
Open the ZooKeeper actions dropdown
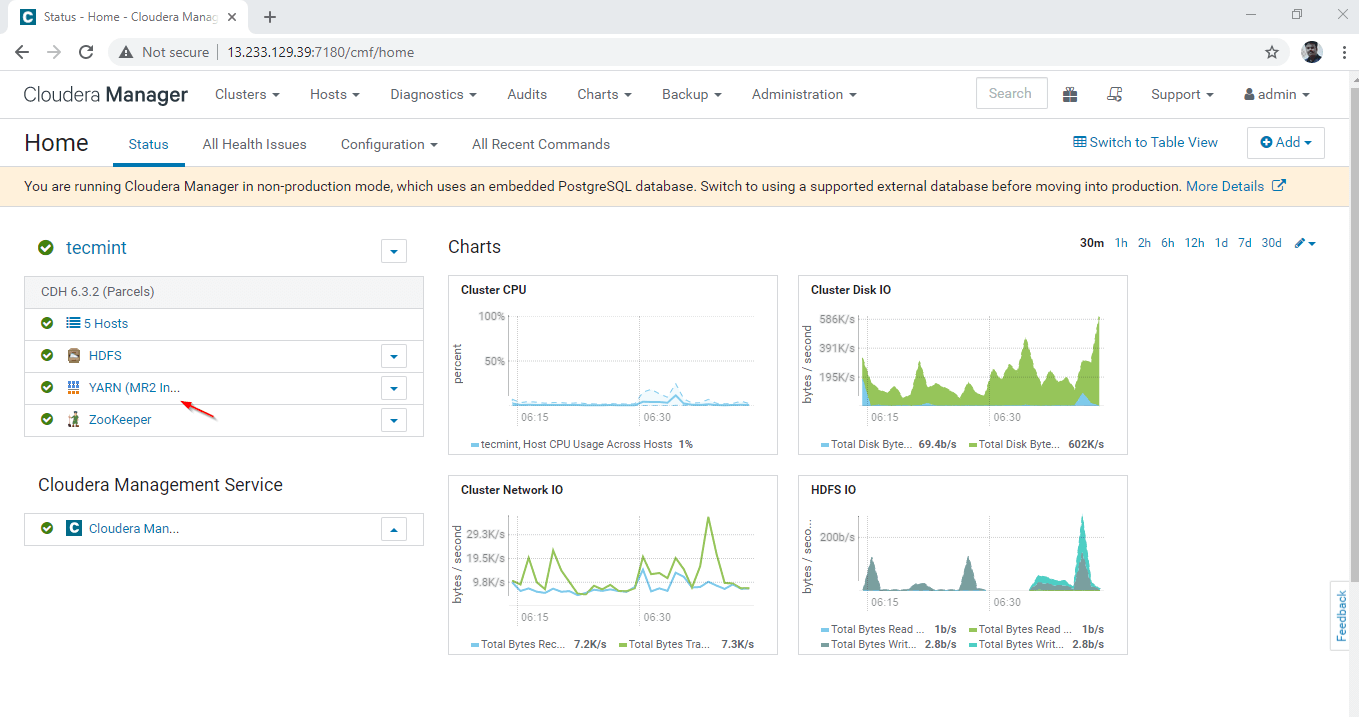click(393, 420)
